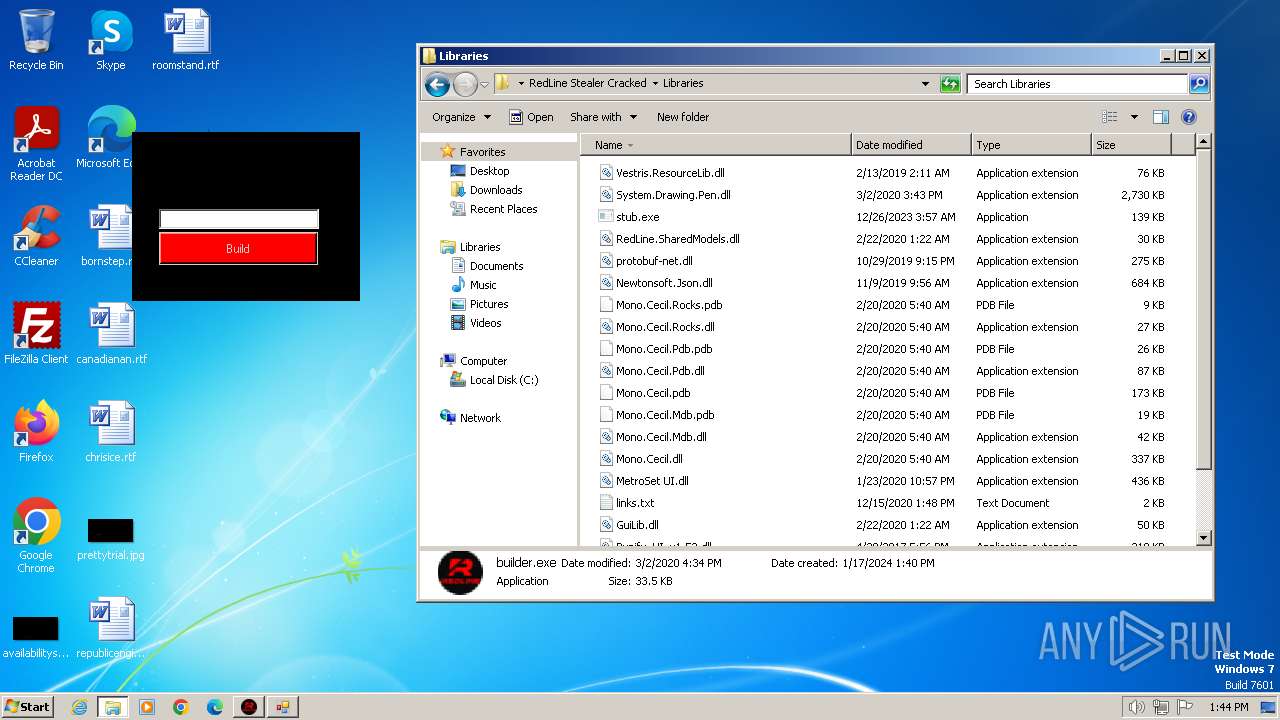Open Pictures library
Image resolution: width=1280 pixels, height=720 pixels.
489,304
